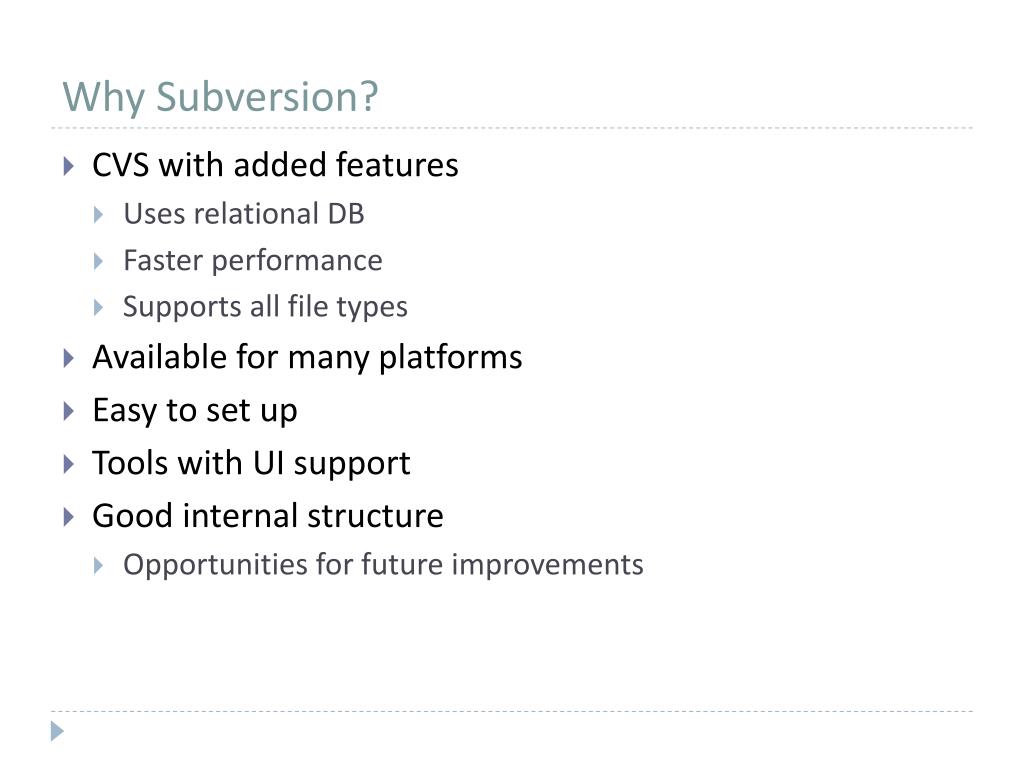Image resolution: width=1024 pixels, height=768 pixels.
Task: Click arrow bullet beside Tools with UI support
Action: pos(69,464)
